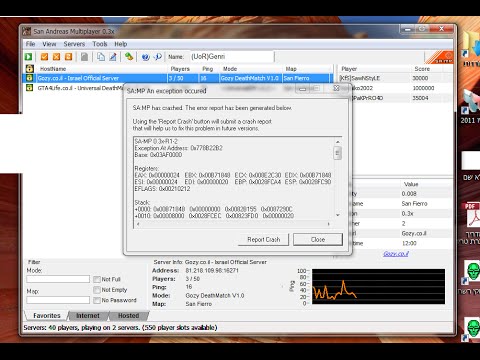Click the crash report scrollbar up arrow

[337, 142]
